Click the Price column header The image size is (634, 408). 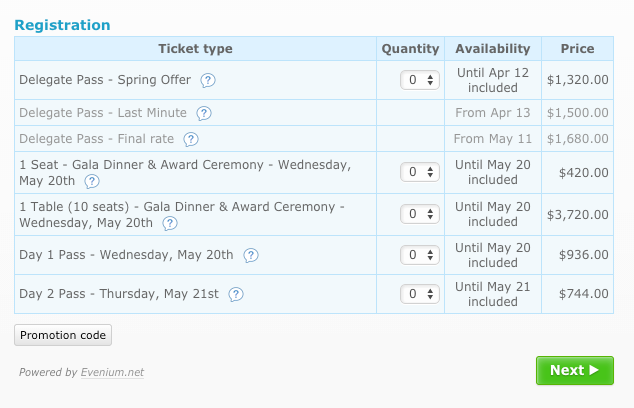click(577, 49)
